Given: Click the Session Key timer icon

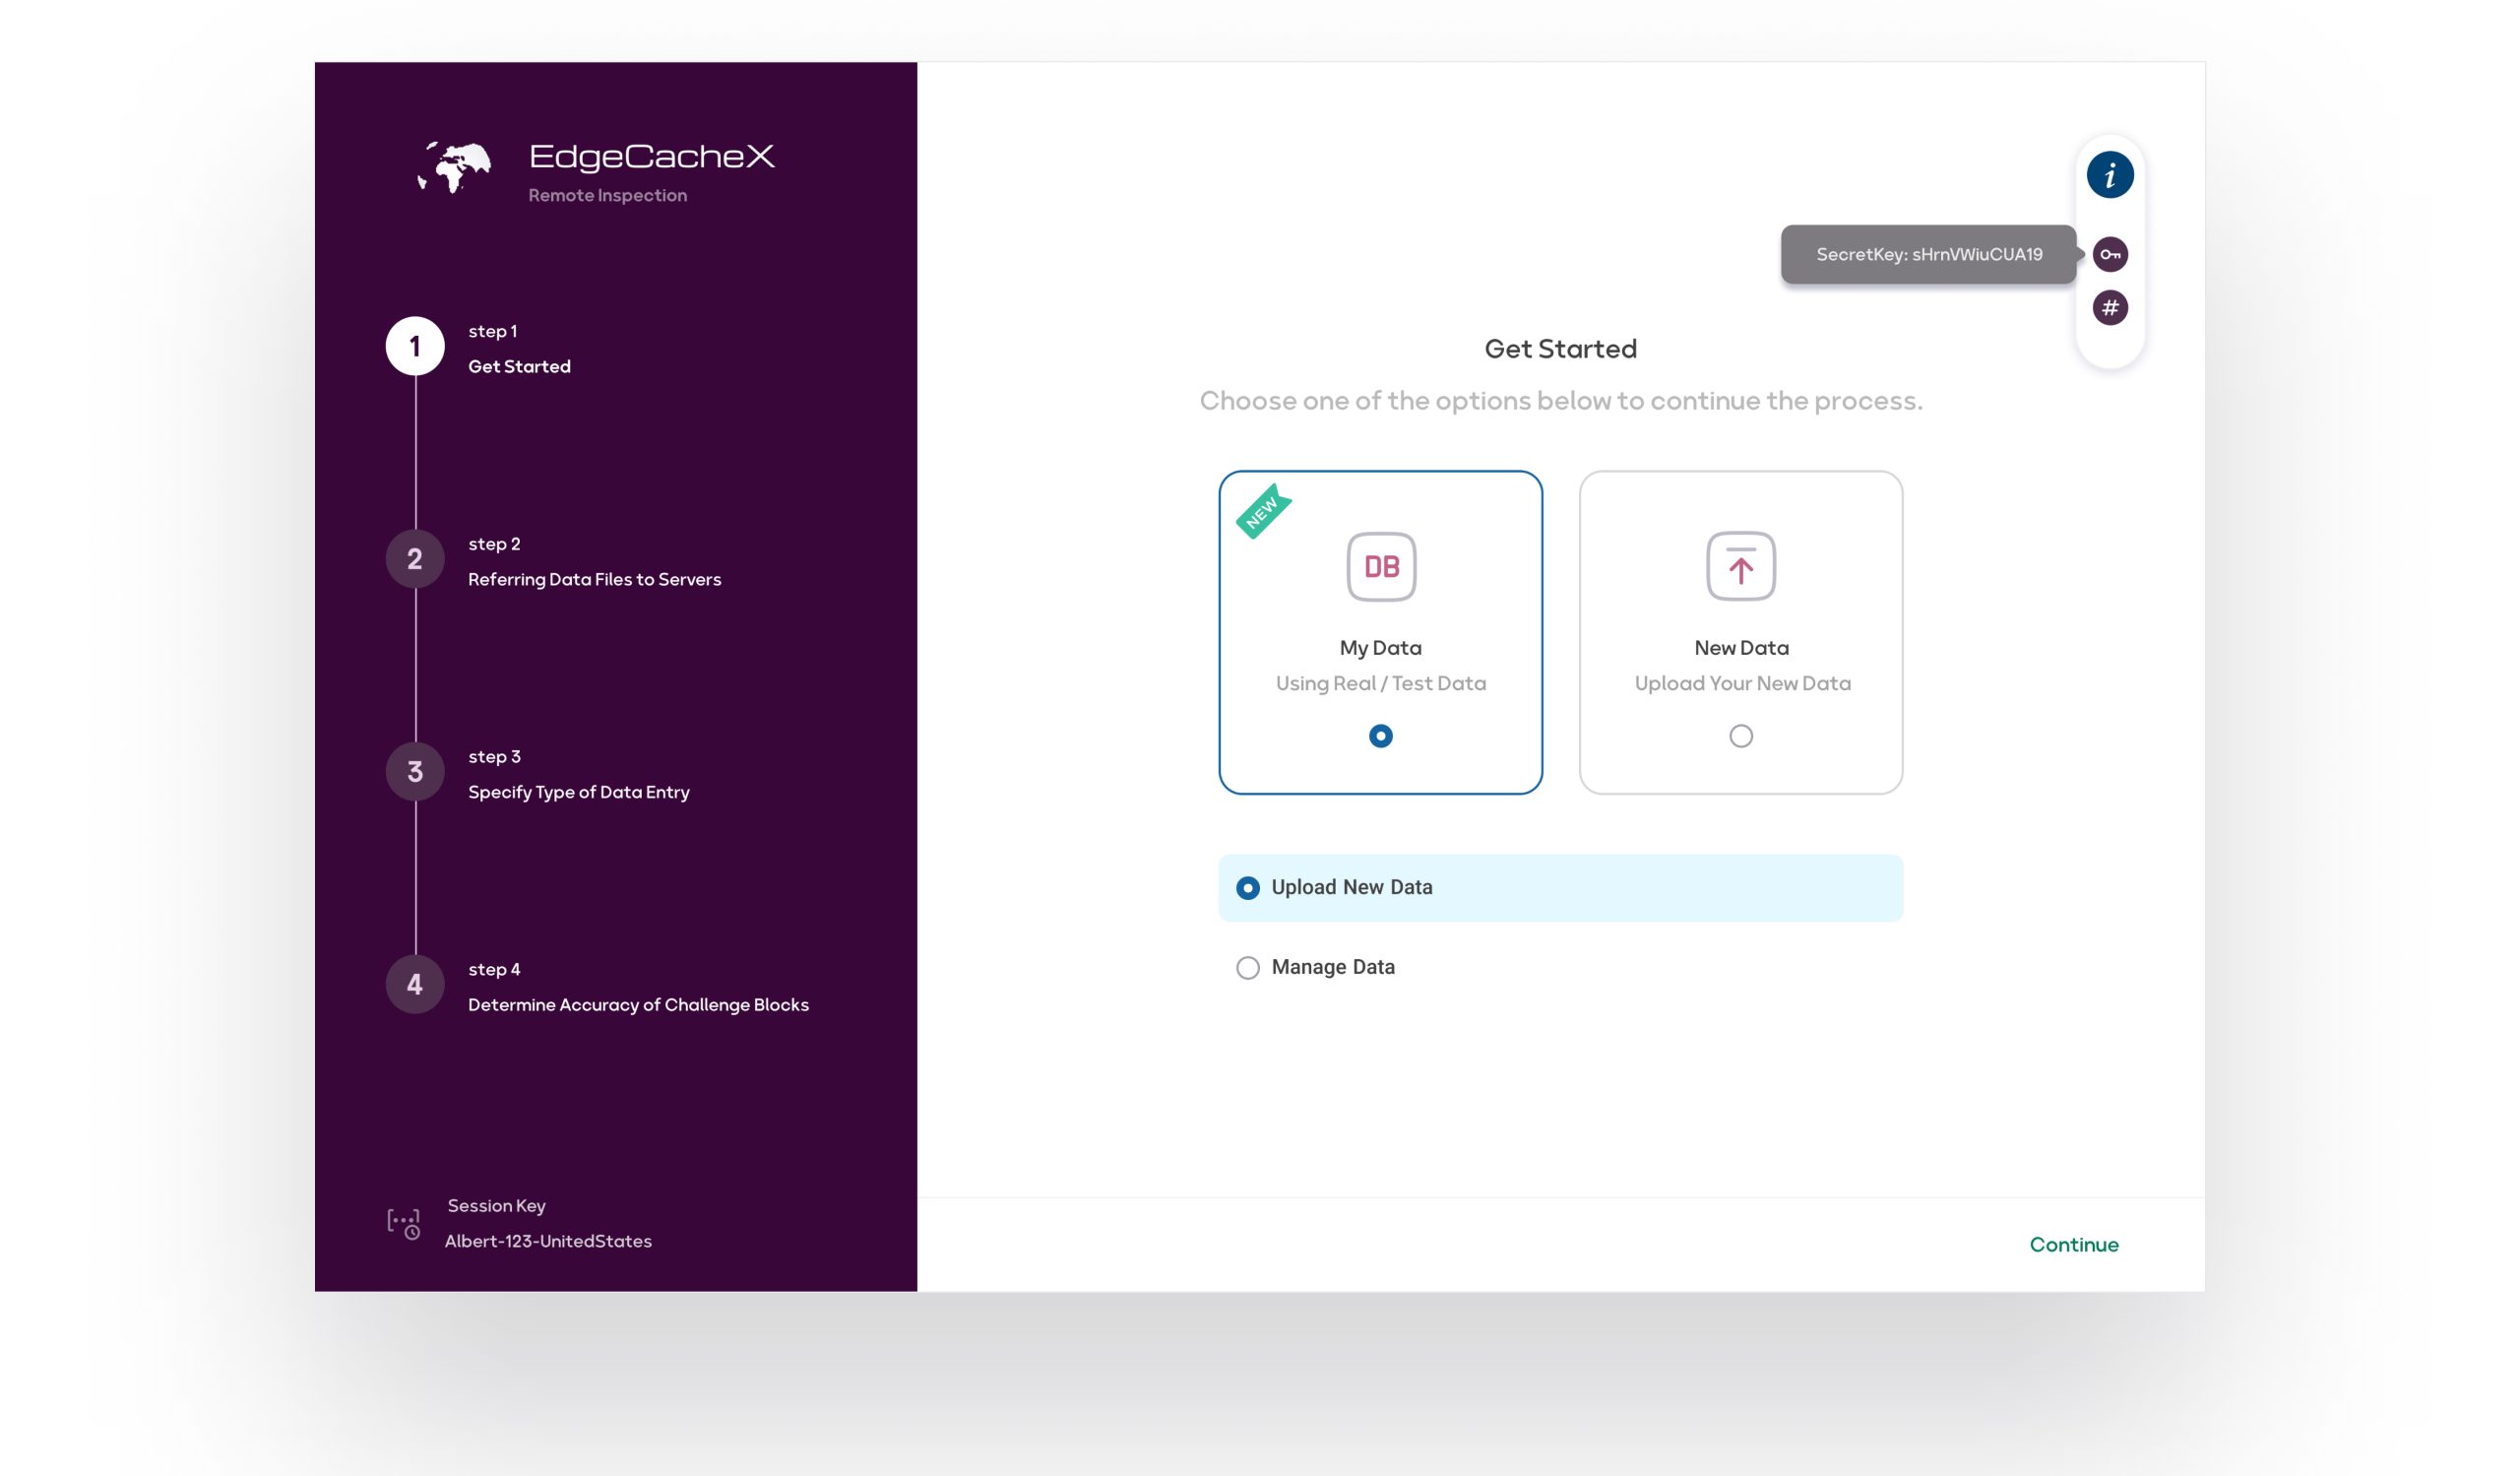Looking at the screenshot, I should pyautogui.click(x=404, y=1223).
